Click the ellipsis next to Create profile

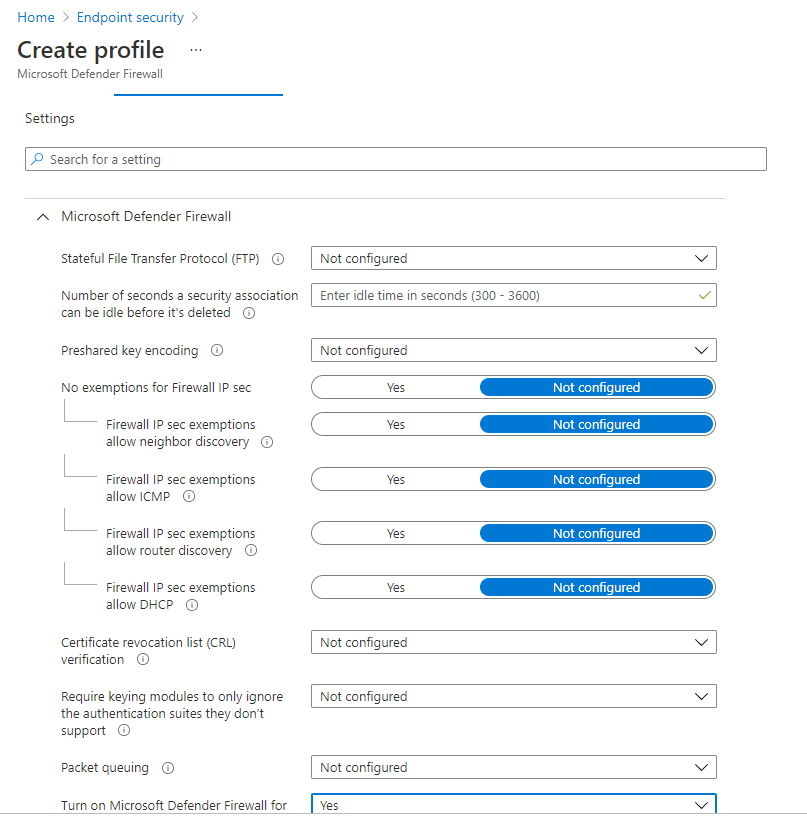(x=196, y=51)
